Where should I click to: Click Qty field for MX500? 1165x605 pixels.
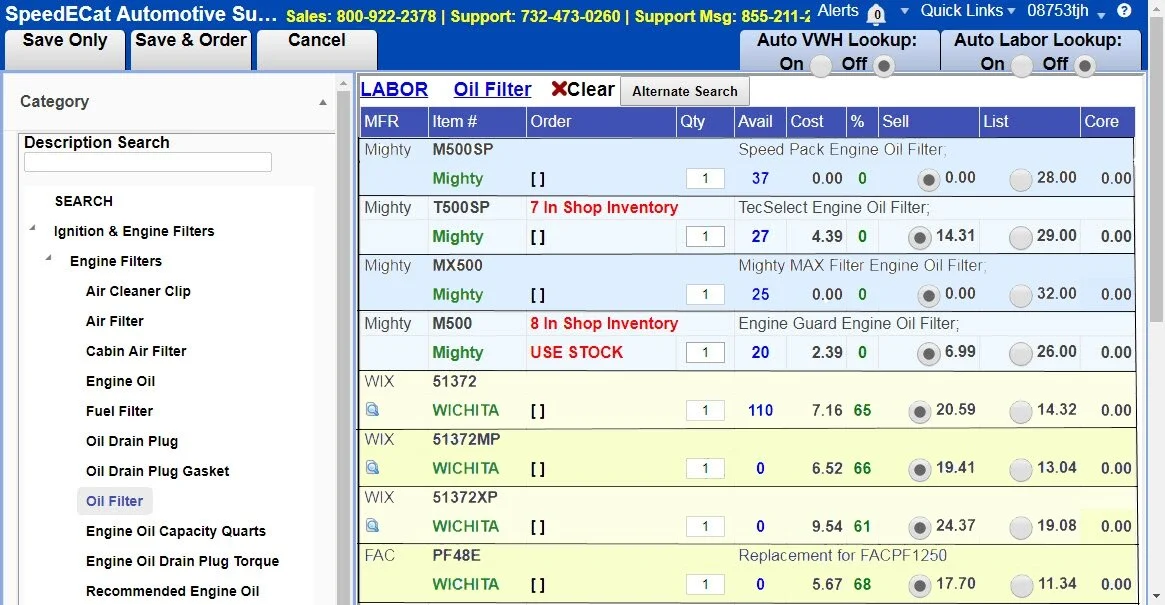coord(705,294)
